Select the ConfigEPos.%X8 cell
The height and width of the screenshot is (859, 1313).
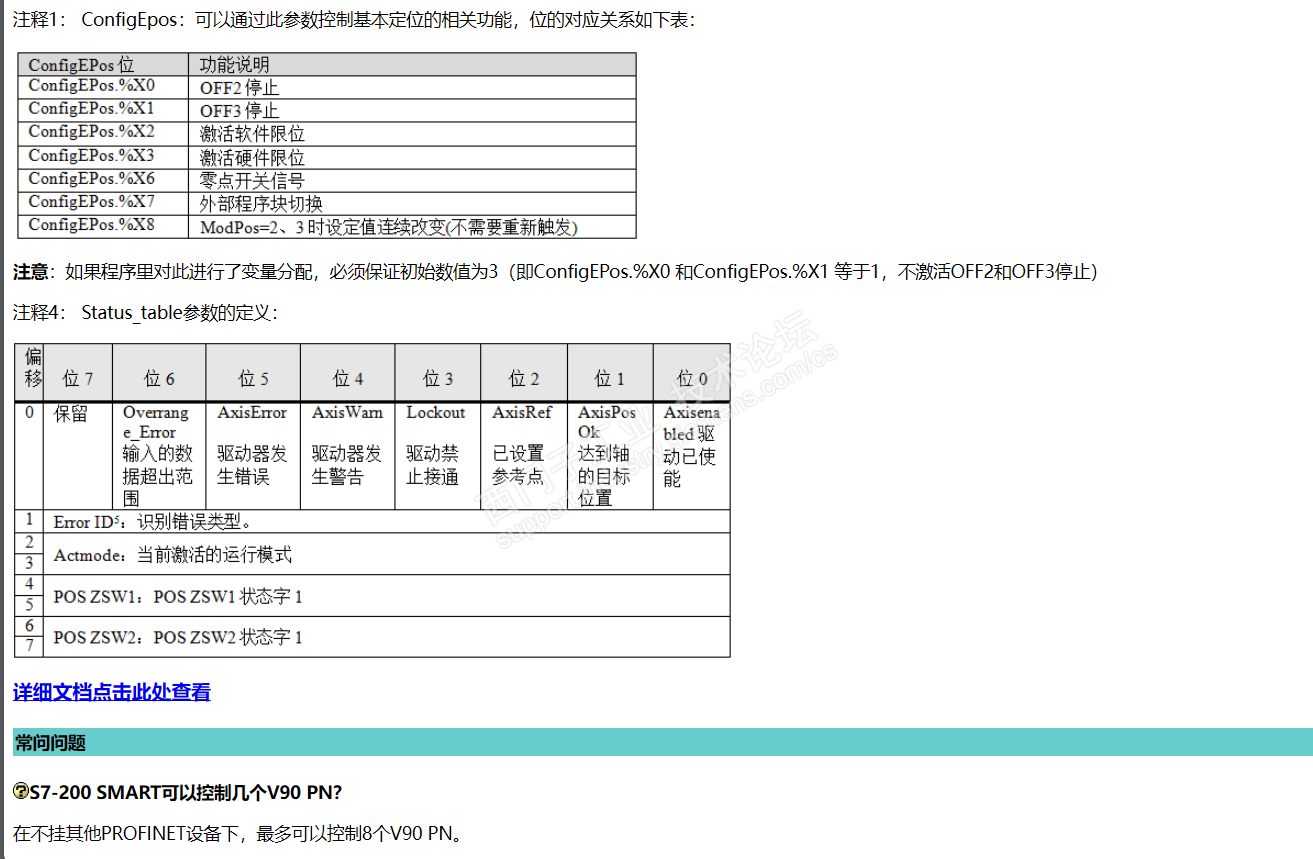(104, 226)
